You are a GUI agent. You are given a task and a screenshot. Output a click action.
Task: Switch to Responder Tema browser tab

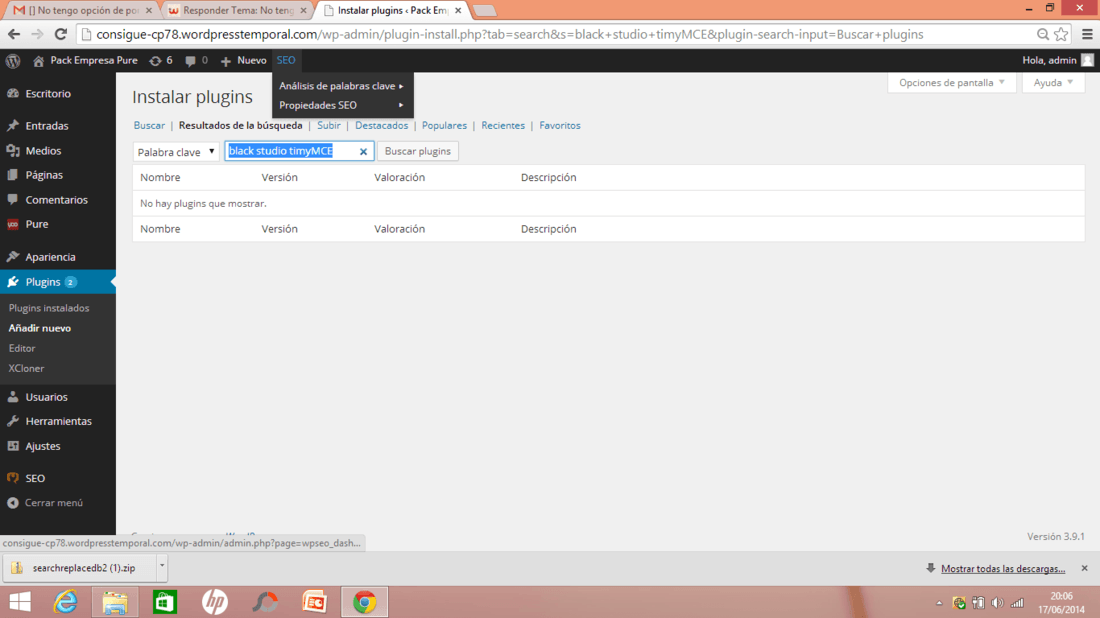pyautogui.click(x=237, y=11)
